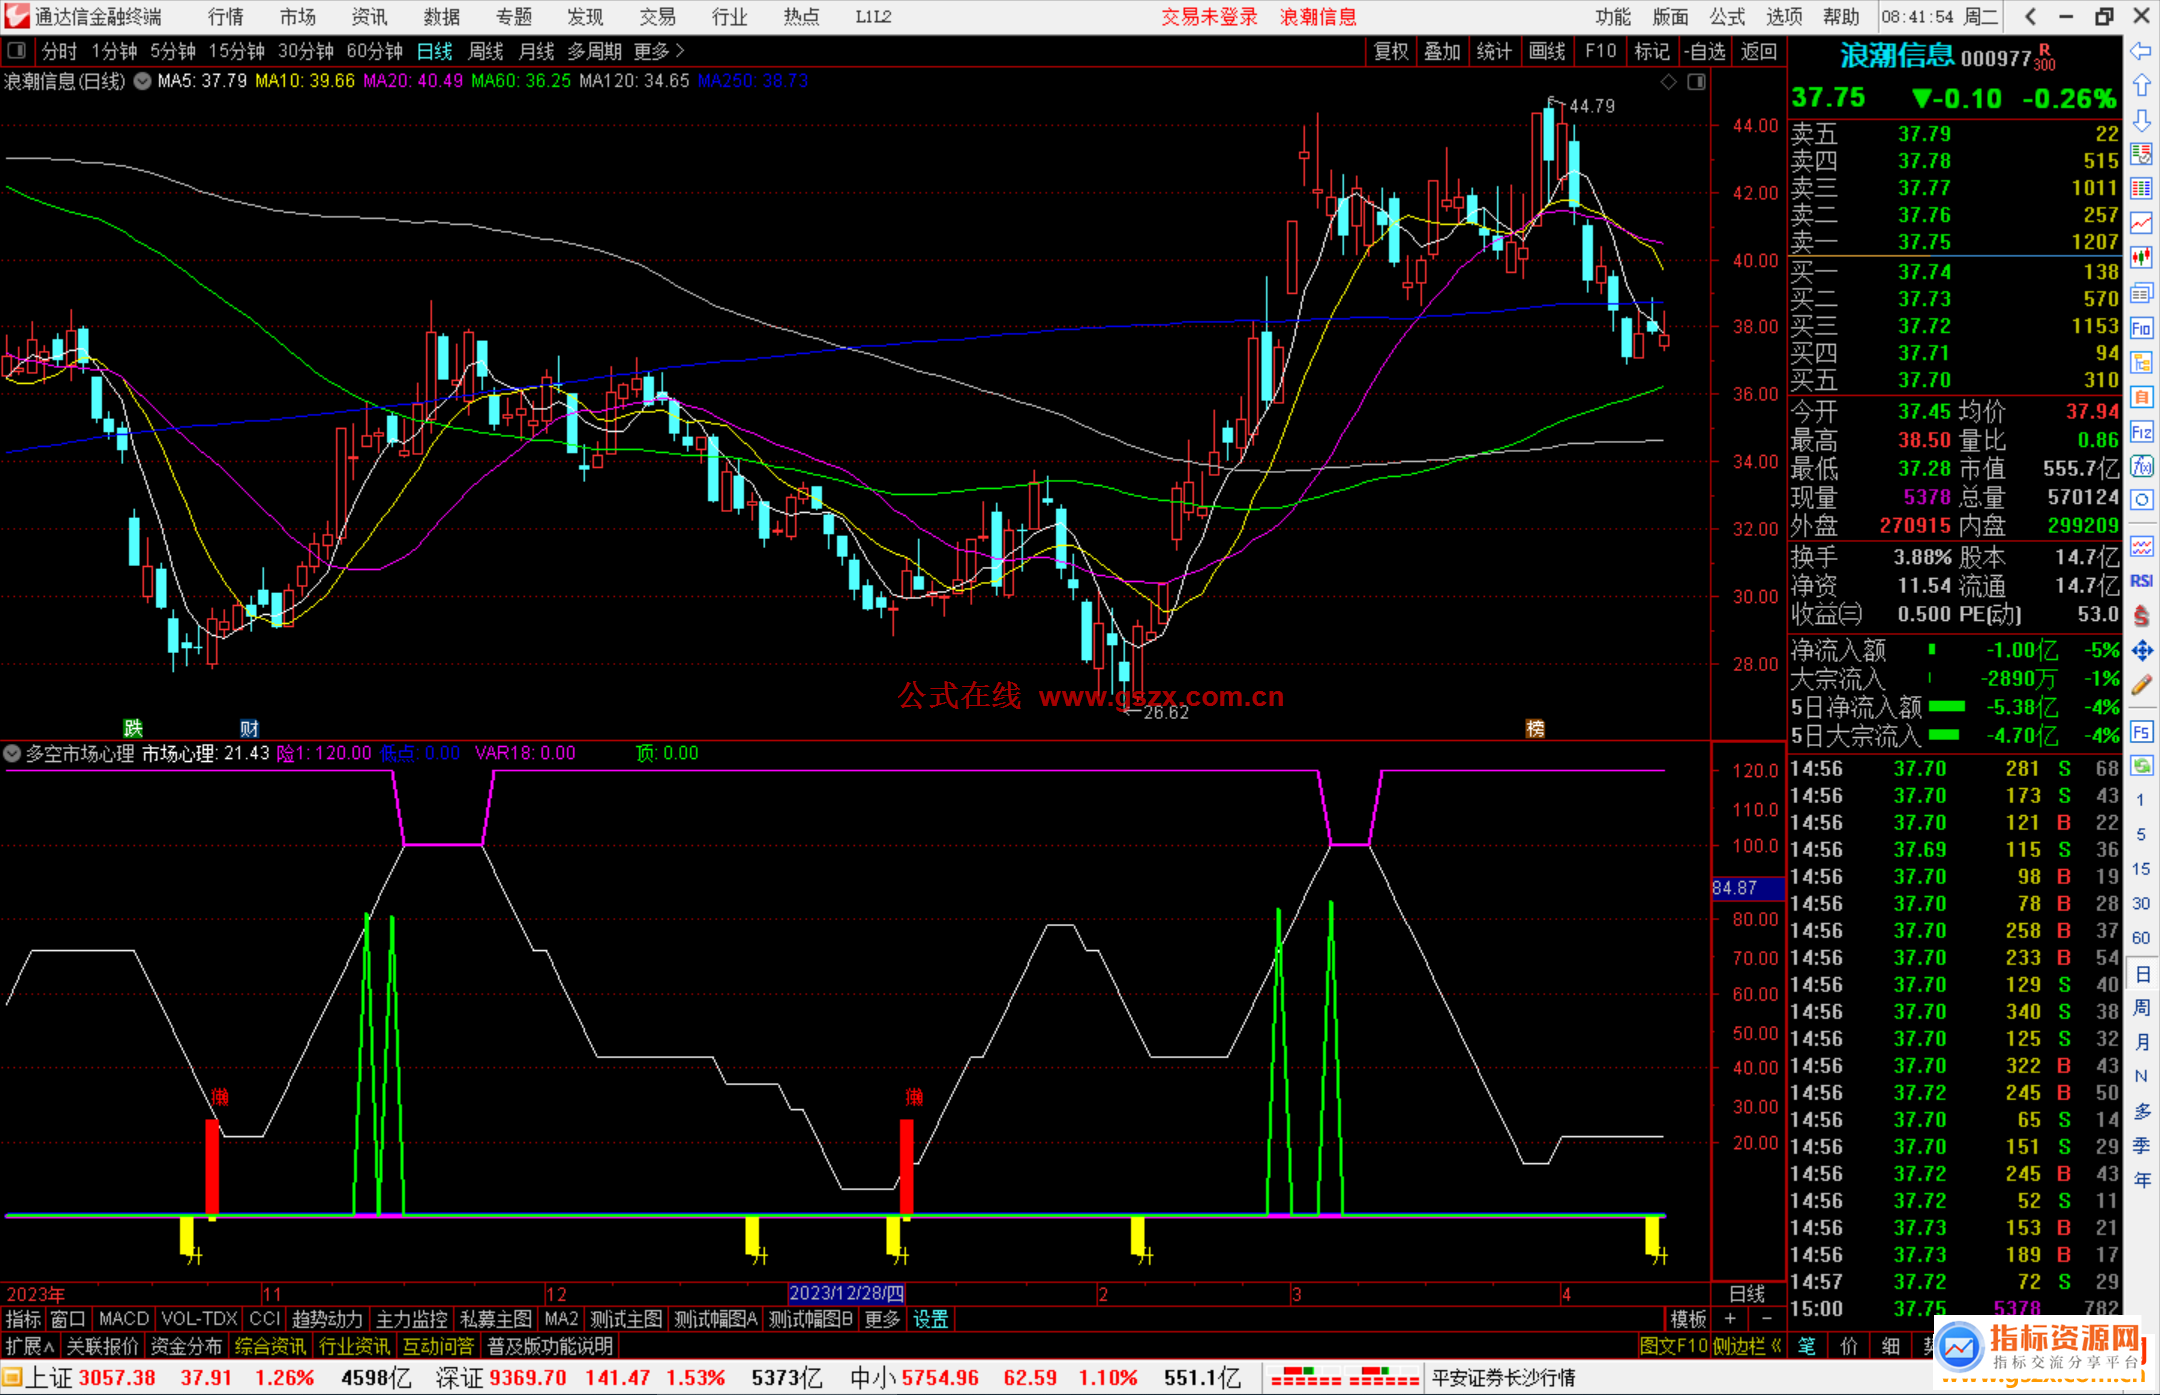
Task: Click the 设置 indicator settings button
Action: click(930, 1319)
